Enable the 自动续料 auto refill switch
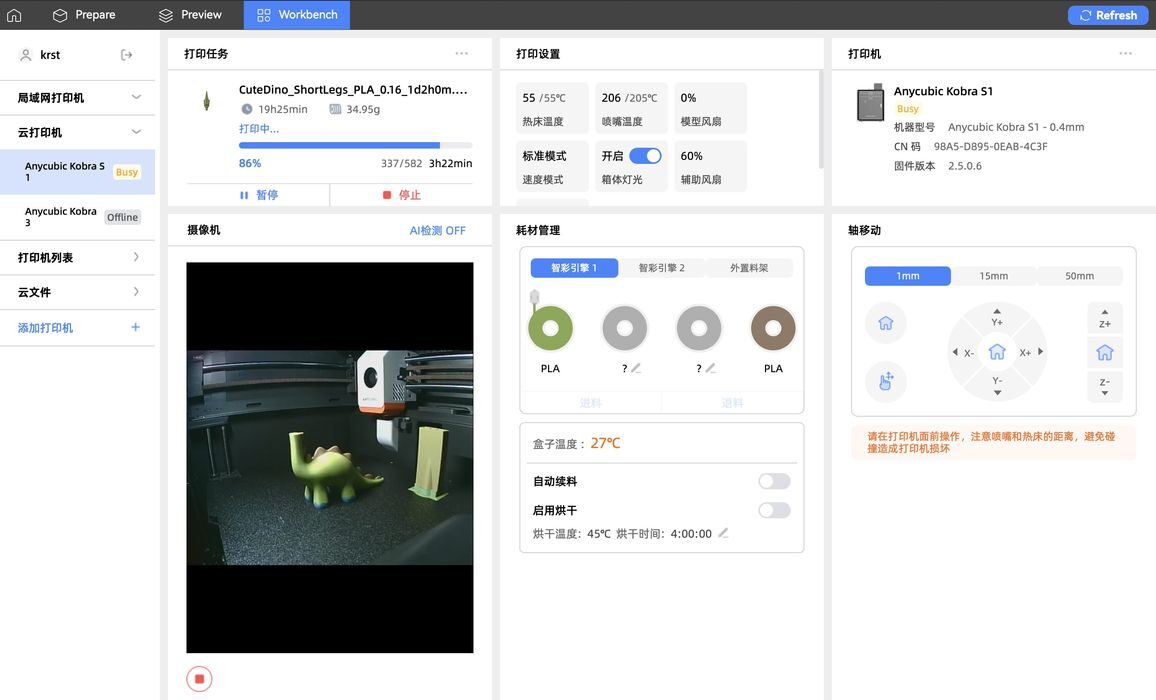 tap(774, 481)
